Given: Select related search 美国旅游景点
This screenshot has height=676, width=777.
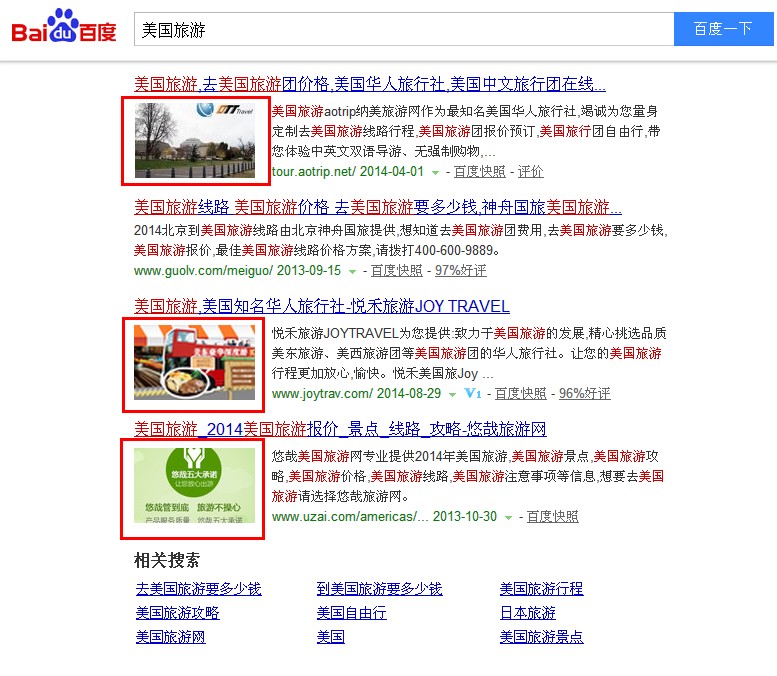Looking at the screenshot, I should click(542, 637).
